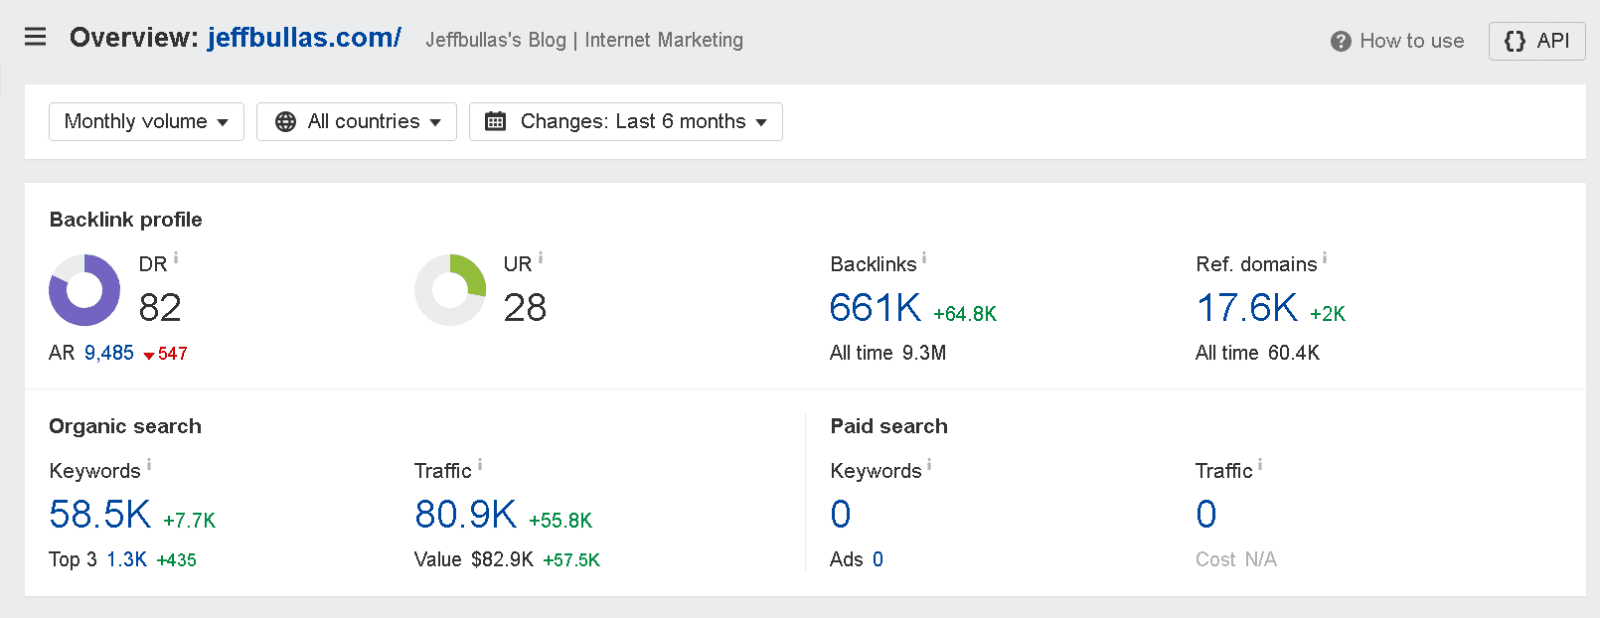Click the API braces icon

(1515, 41)
